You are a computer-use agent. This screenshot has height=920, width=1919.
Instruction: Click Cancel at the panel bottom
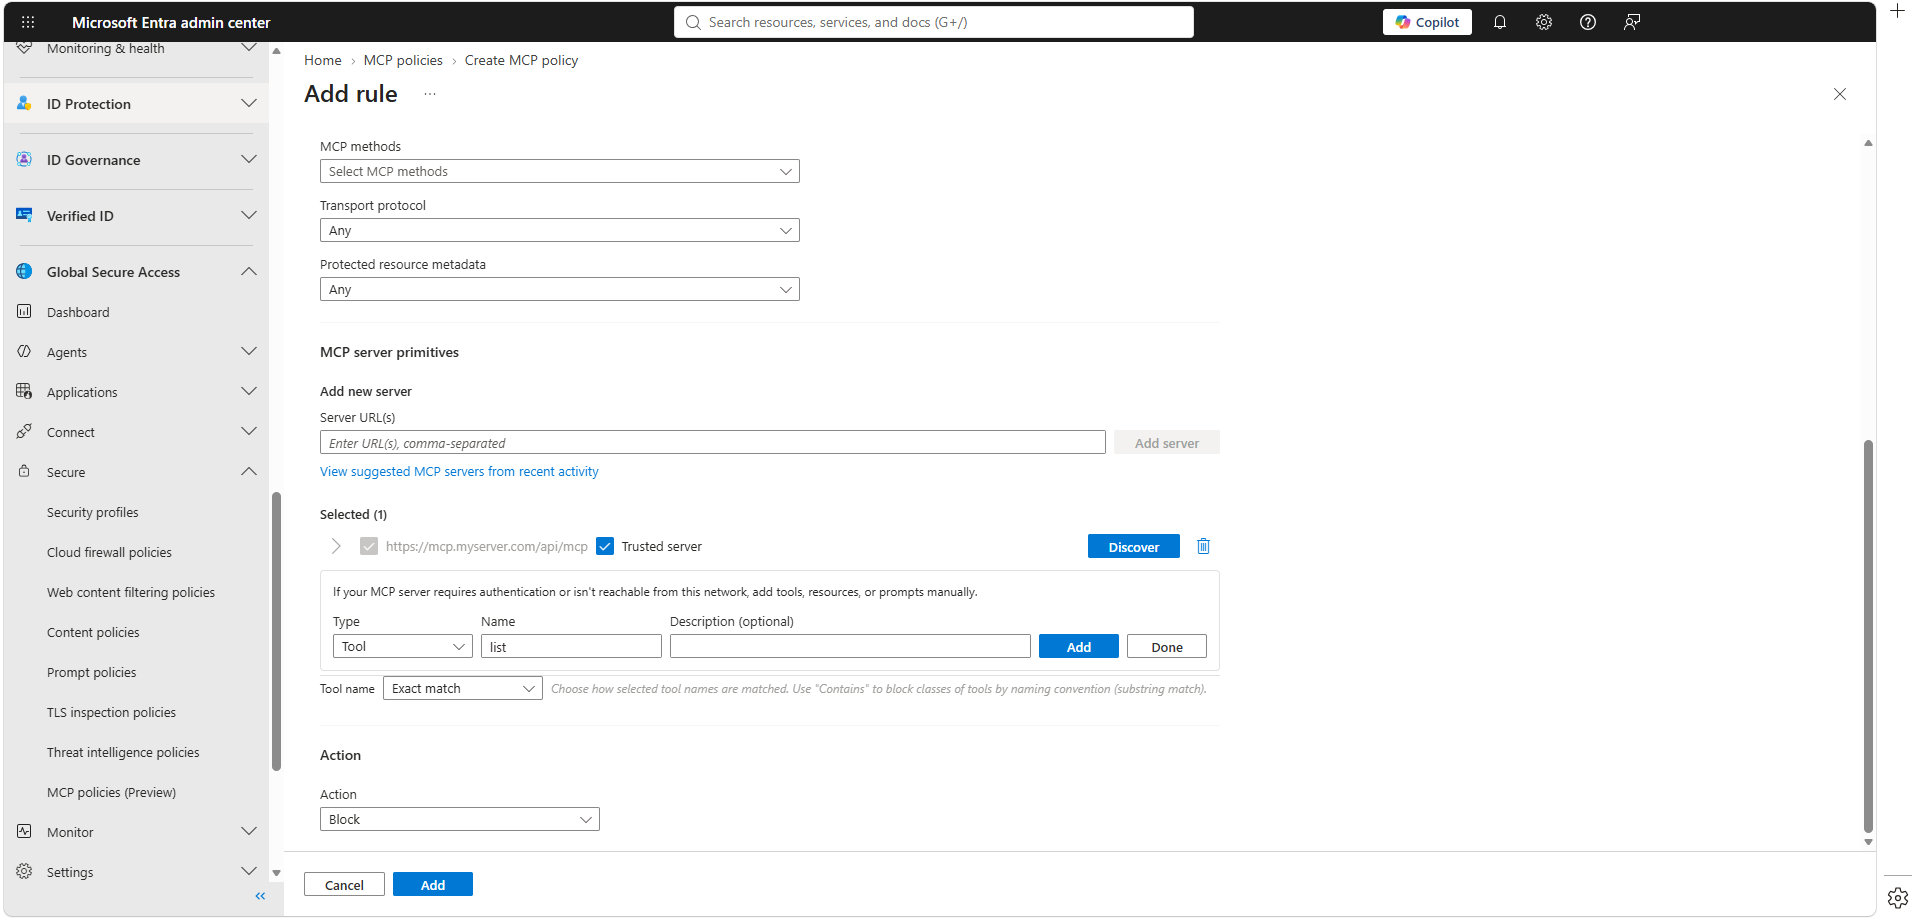pyautogui.click(x=344, y=884)
